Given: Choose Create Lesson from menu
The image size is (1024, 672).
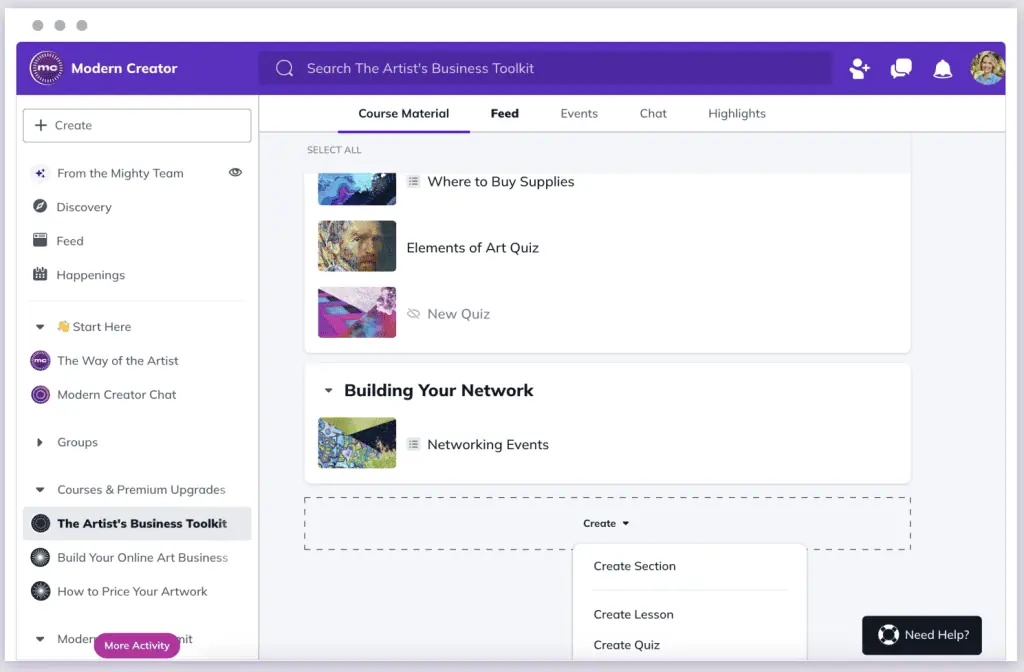Looking at the screenshot, I should pos(633,615).
